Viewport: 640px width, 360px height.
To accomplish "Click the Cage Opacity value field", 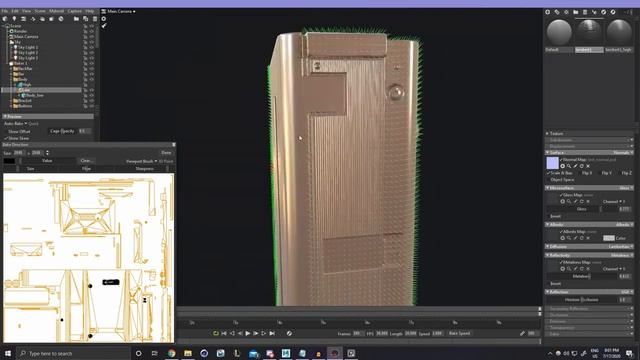I will (84, 131).
